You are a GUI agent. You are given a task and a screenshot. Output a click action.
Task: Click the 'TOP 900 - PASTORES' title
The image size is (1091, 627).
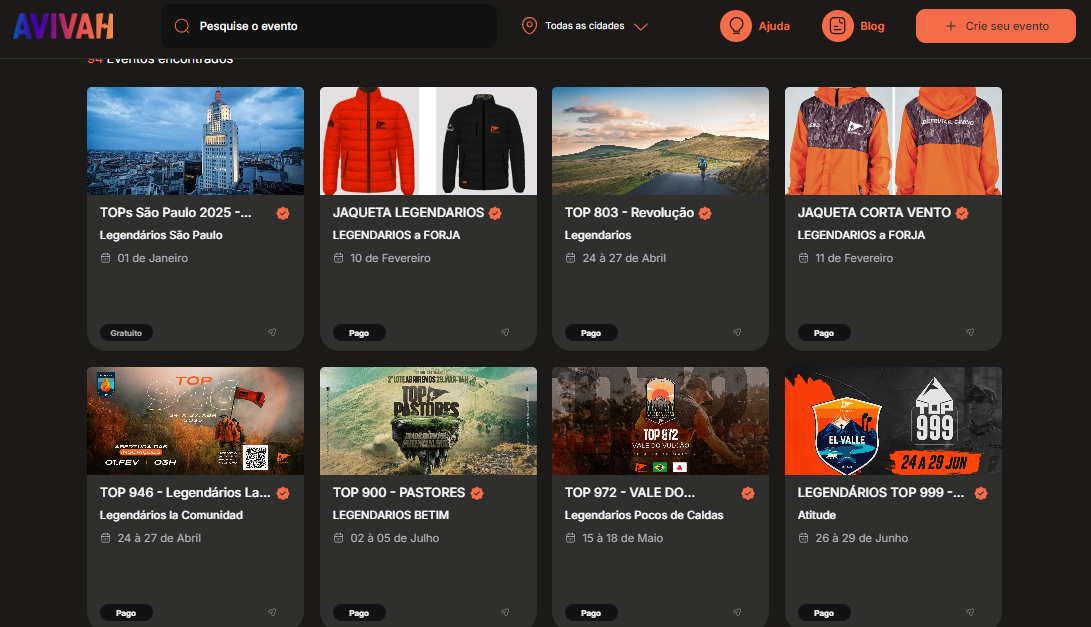pos(399,492)
